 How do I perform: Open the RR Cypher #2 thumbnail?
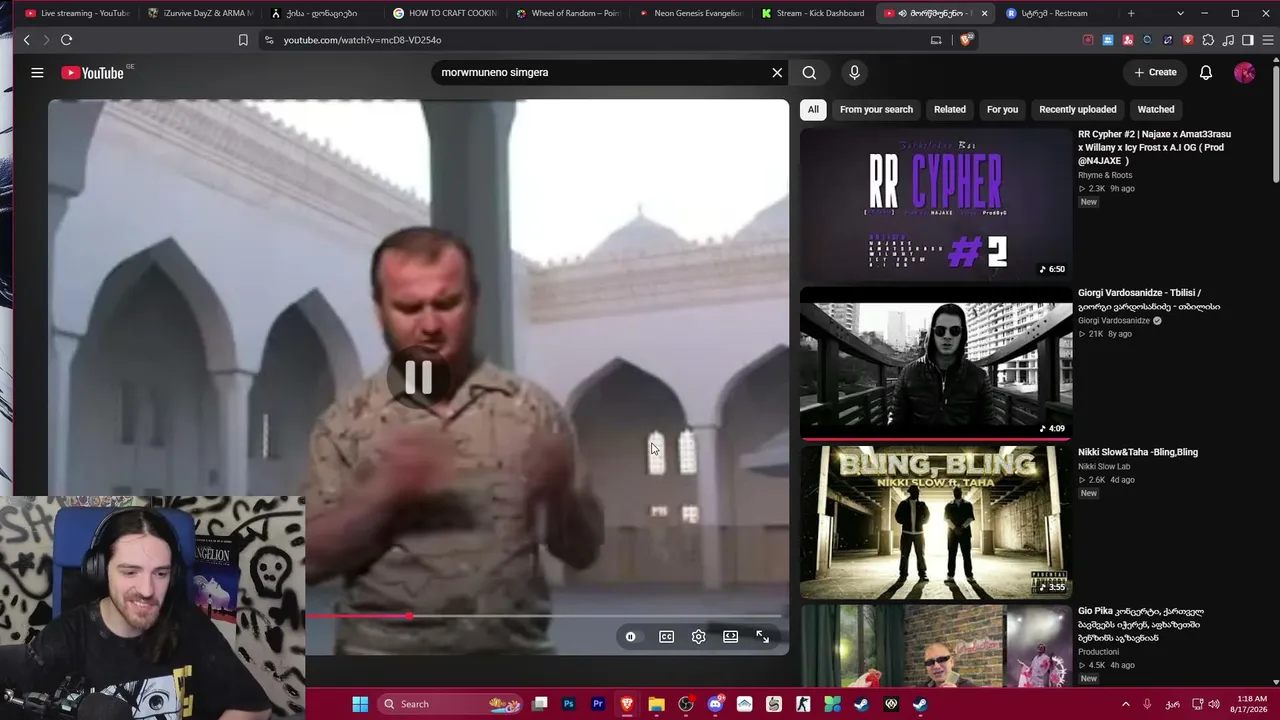click(x=936, y=205)
